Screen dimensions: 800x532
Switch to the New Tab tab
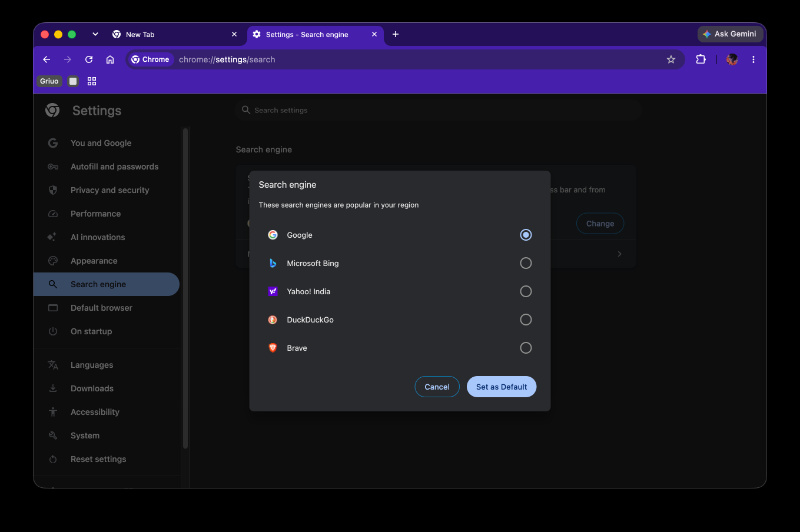(x=173, y=34)
